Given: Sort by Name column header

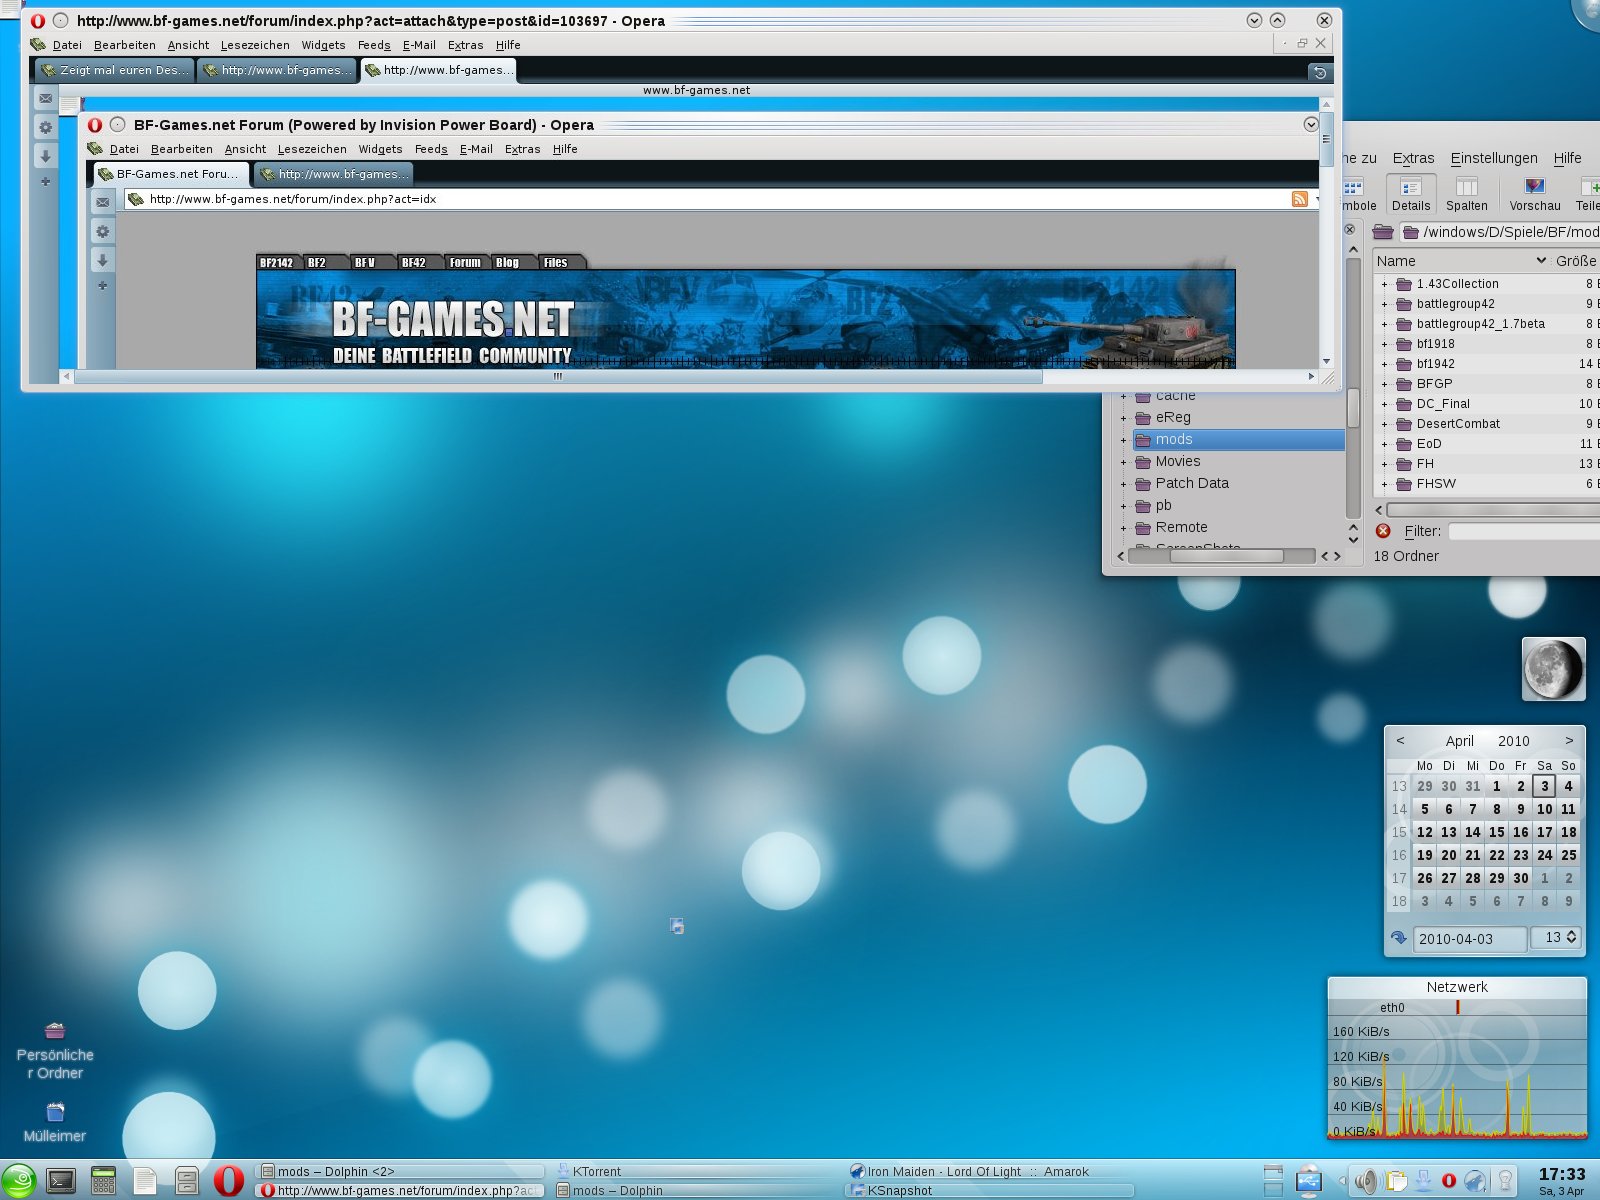Looking at the screenshot, I should coord(1460,261).
